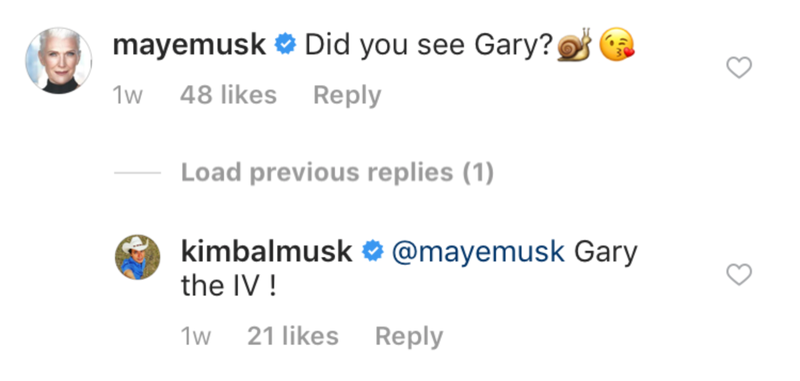Like kimbalmusk's reply with the heart icon

[x=739, y=274]
